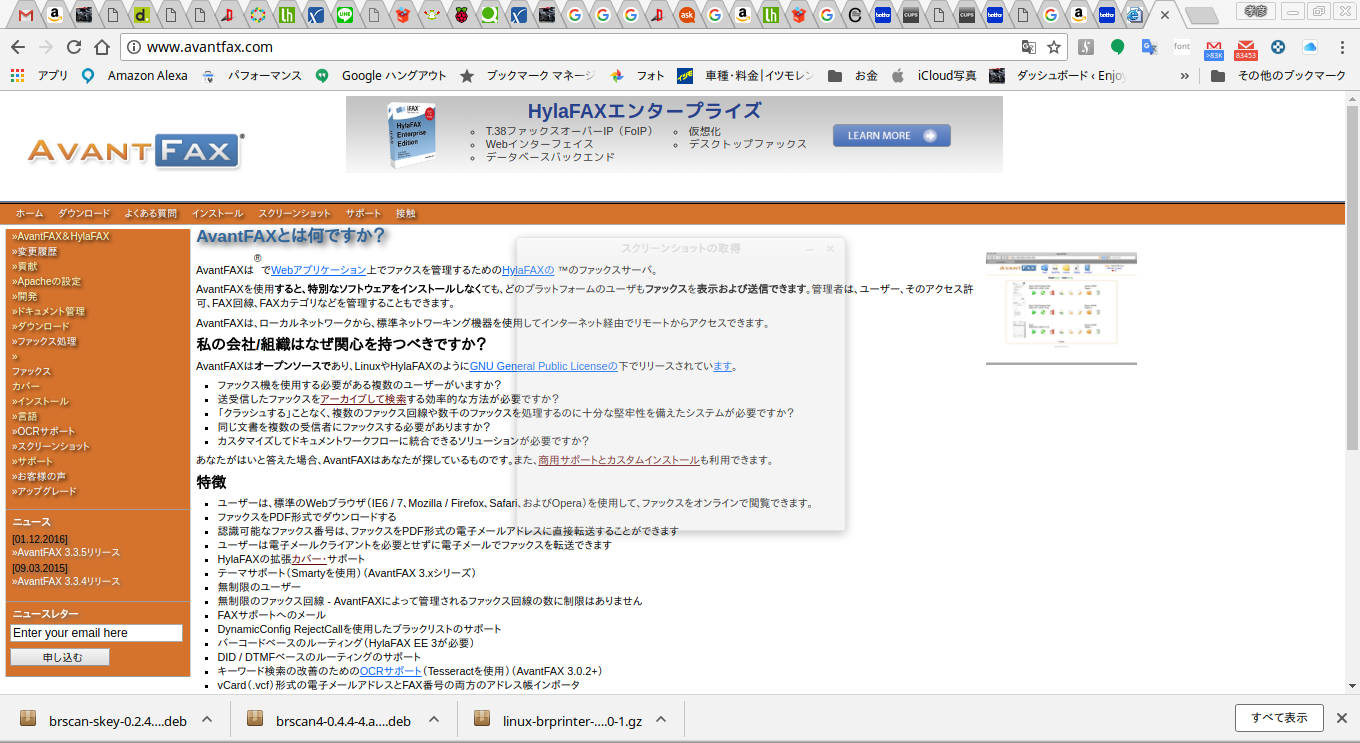The width and height of the screenshot is (1360, 743).
Task: Open Chrome's three-dot menu
Action: click(x=1342, y=47)
